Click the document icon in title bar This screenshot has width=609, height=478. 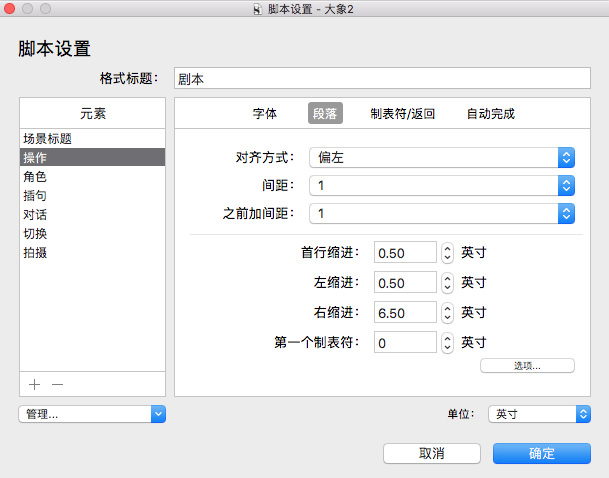257,9
